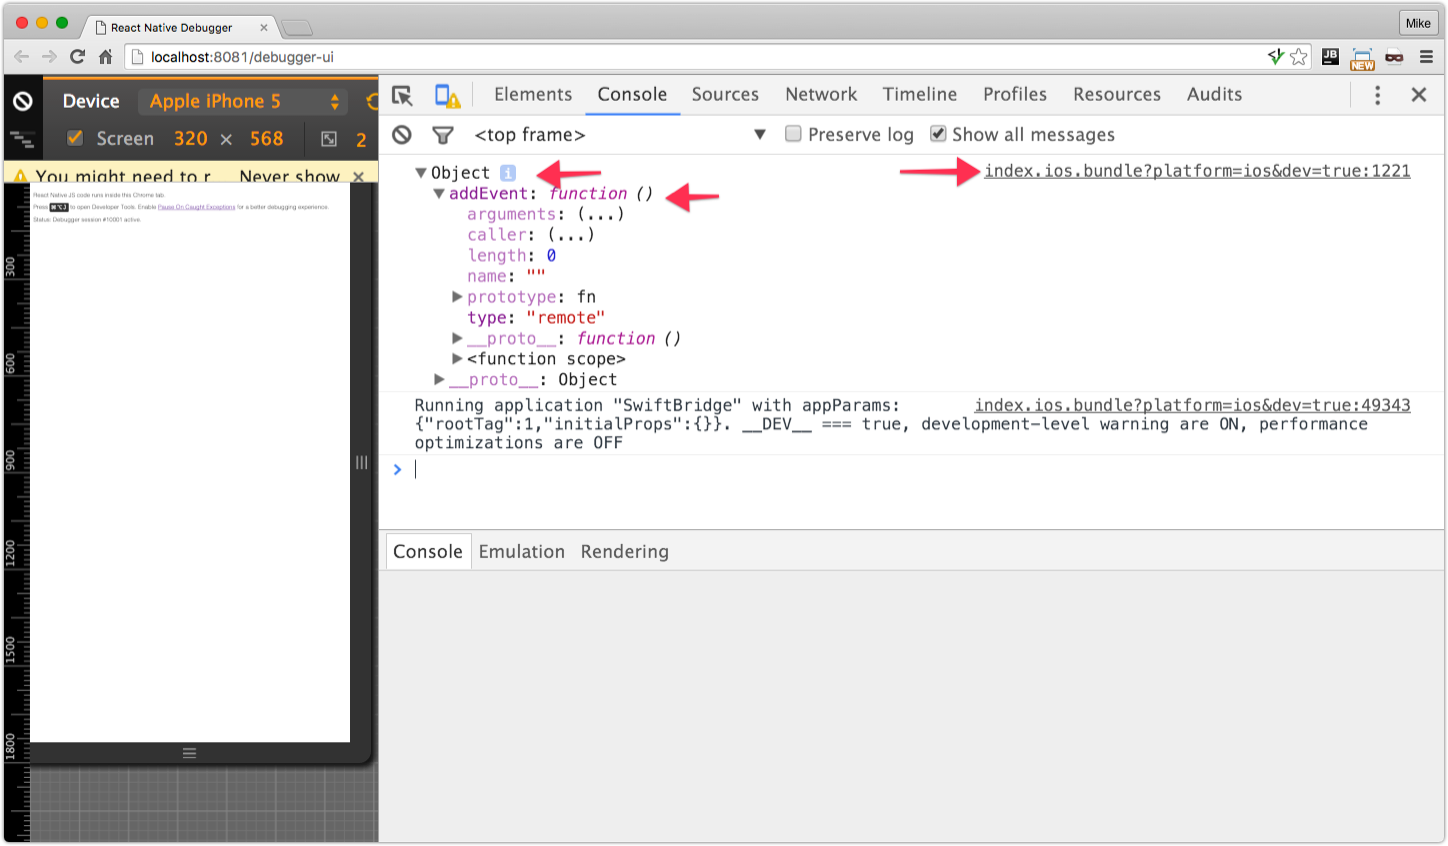Expand the __proto__: Object node
This screenshot has width=1448, height=846.
click(439, 380)
